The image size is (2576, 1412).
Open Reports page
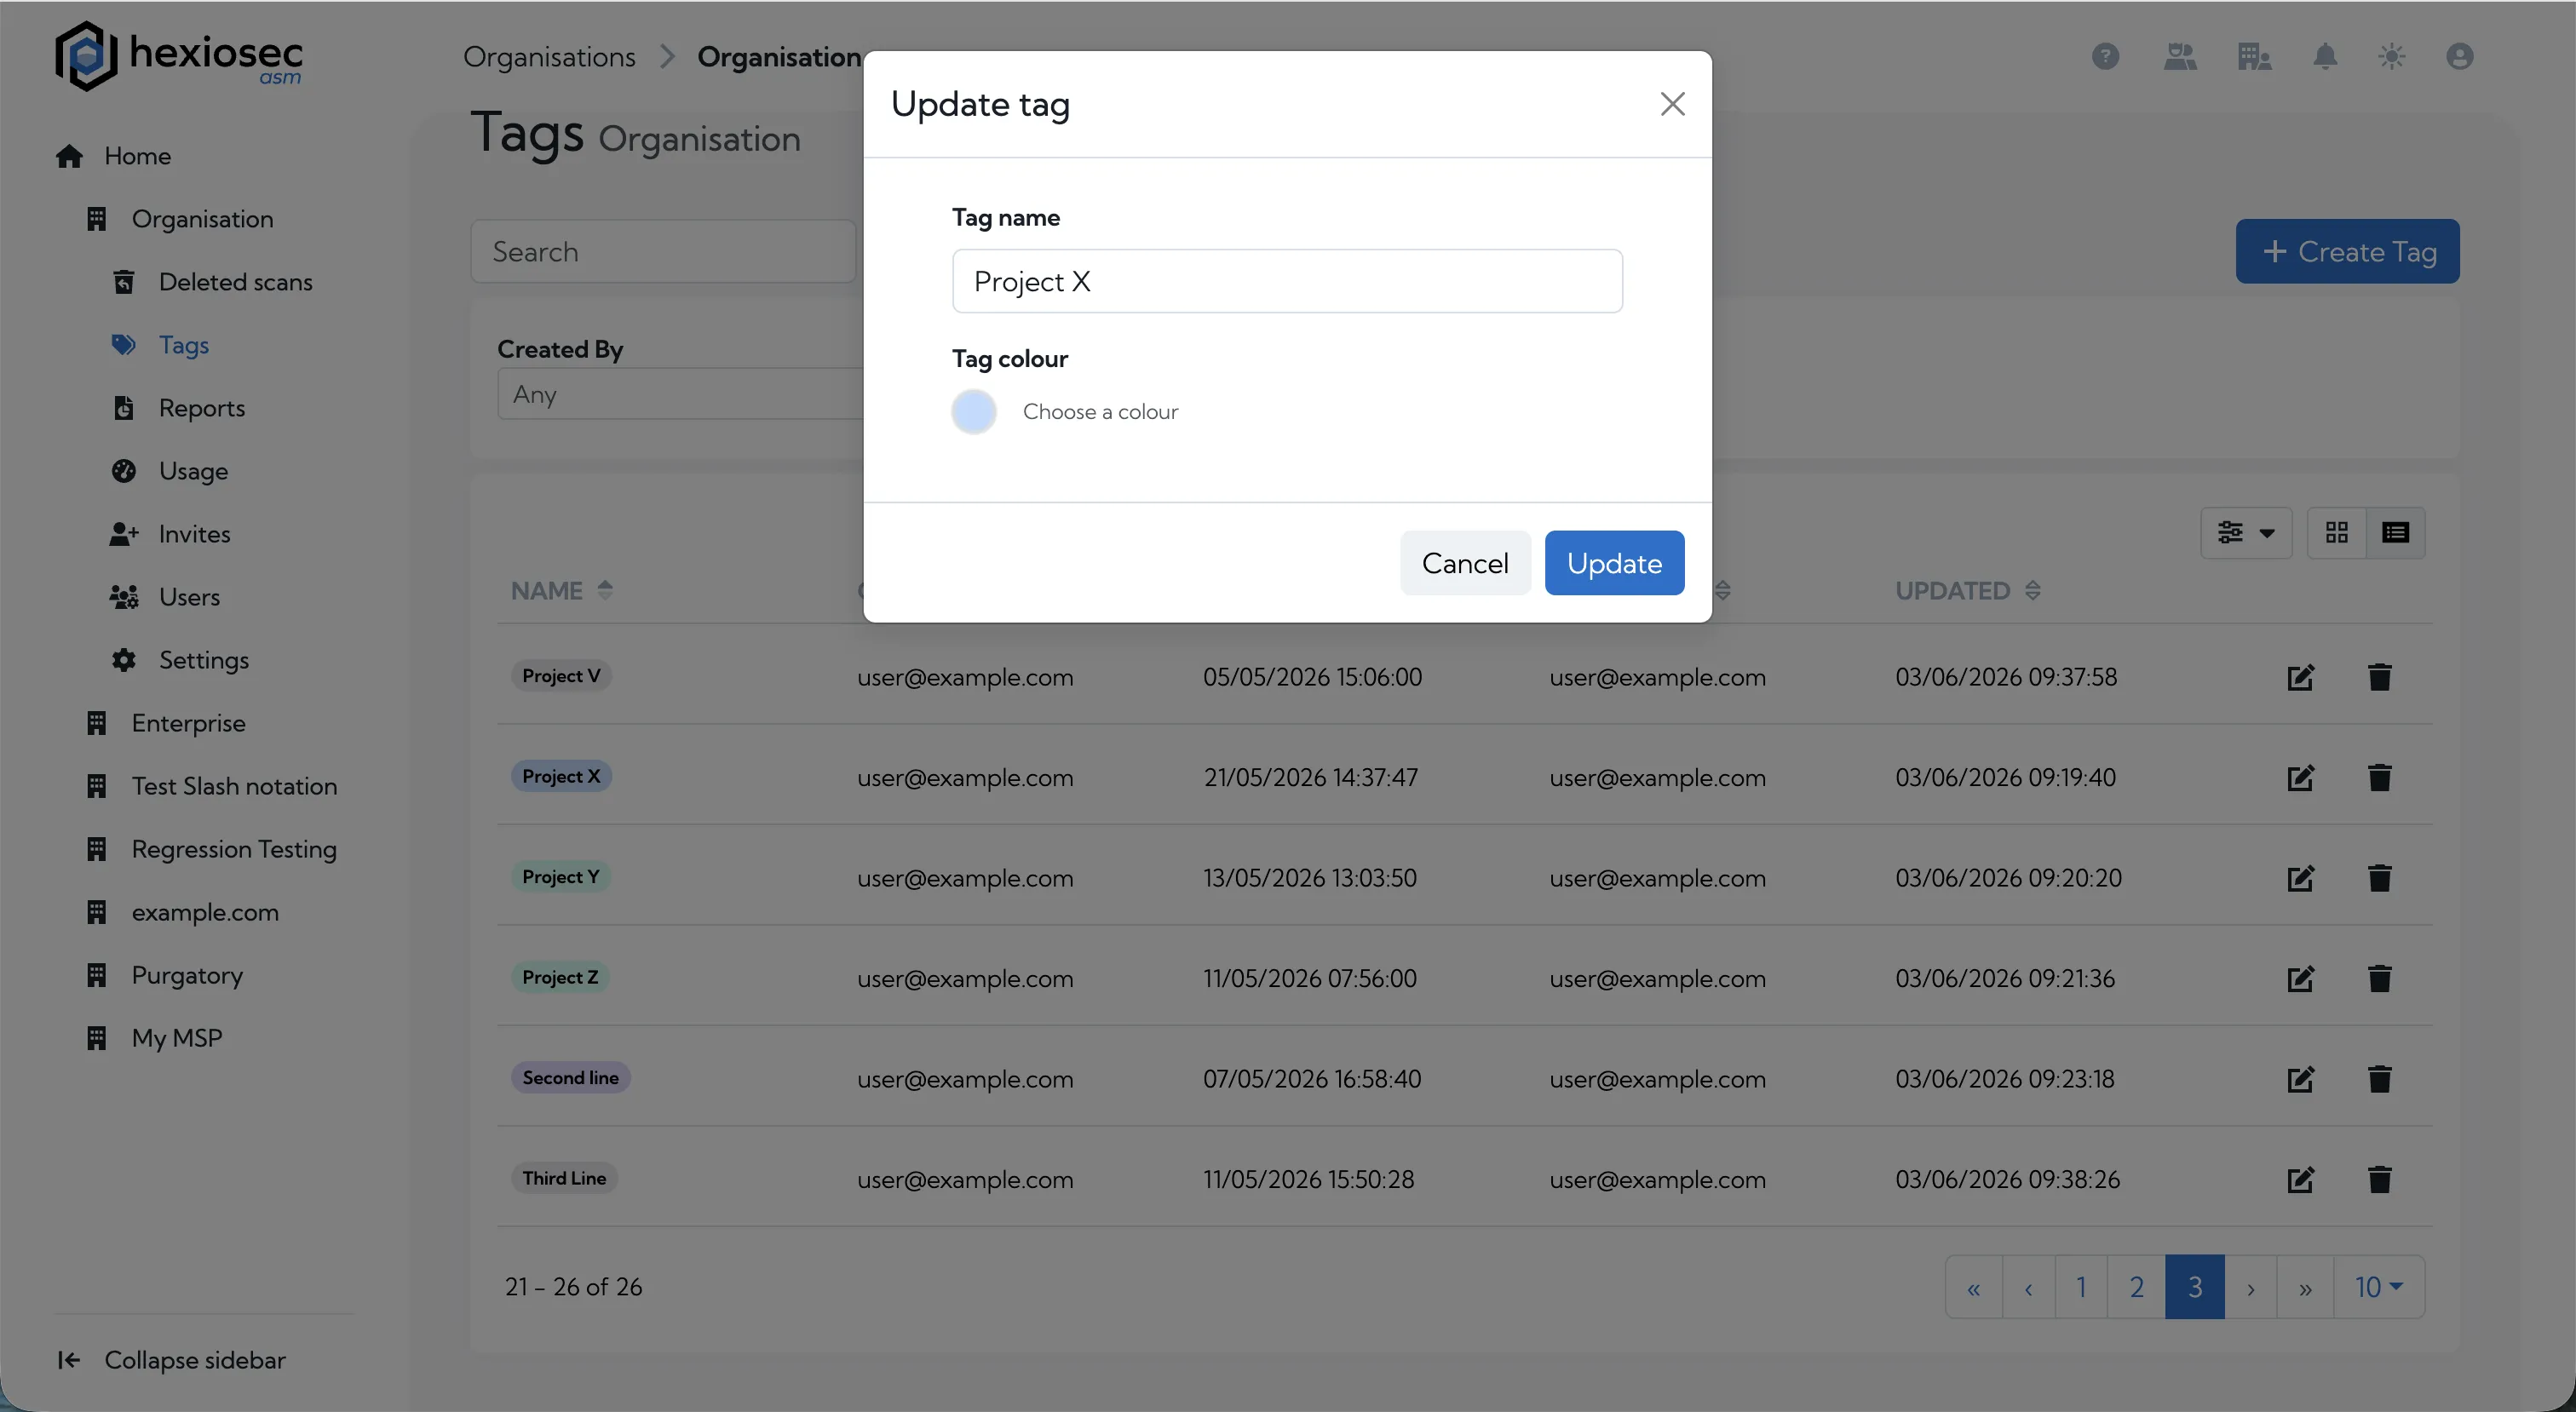point(178,408)
